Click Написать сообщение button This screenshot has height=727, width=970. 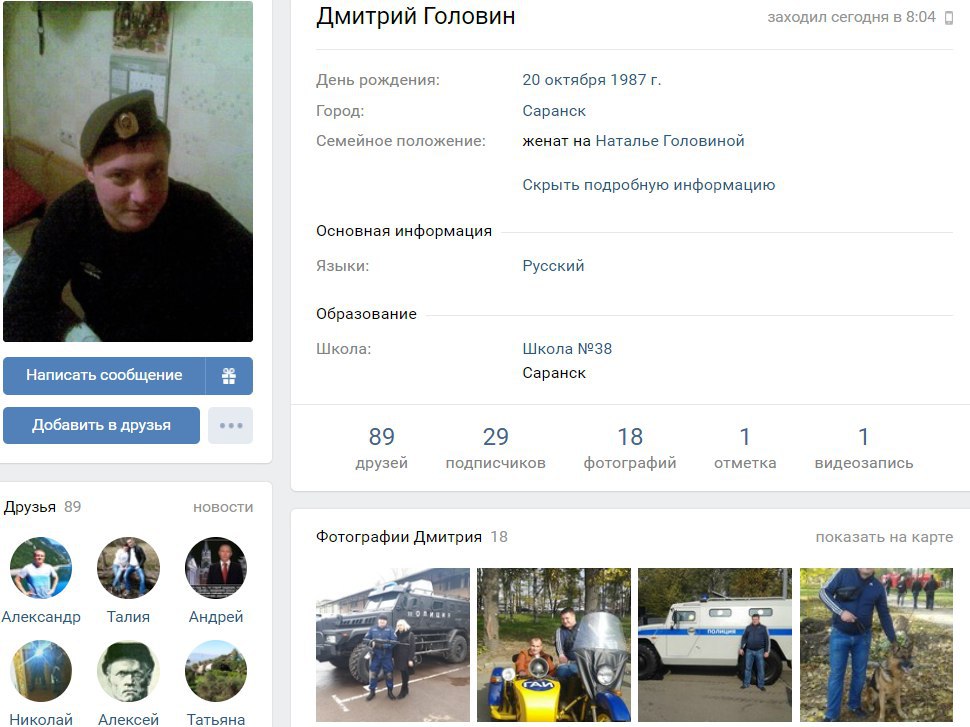point(104,376)
